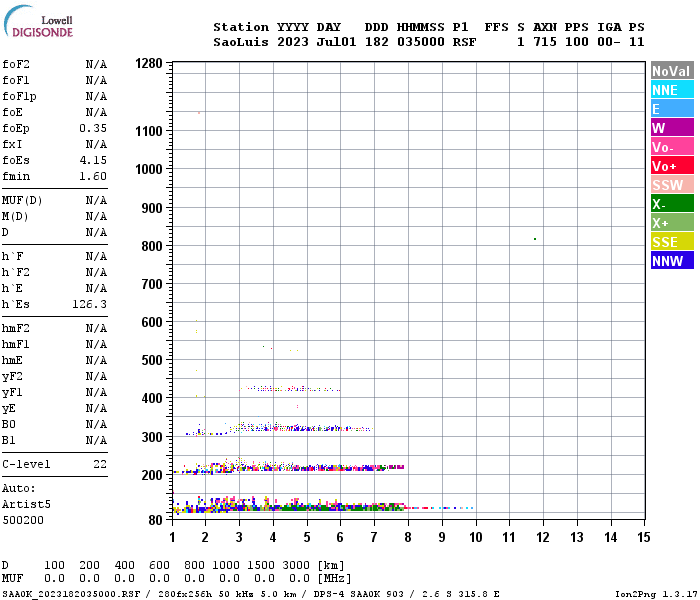
Task: Click frequency axis label 15
Action: point(644,537)
